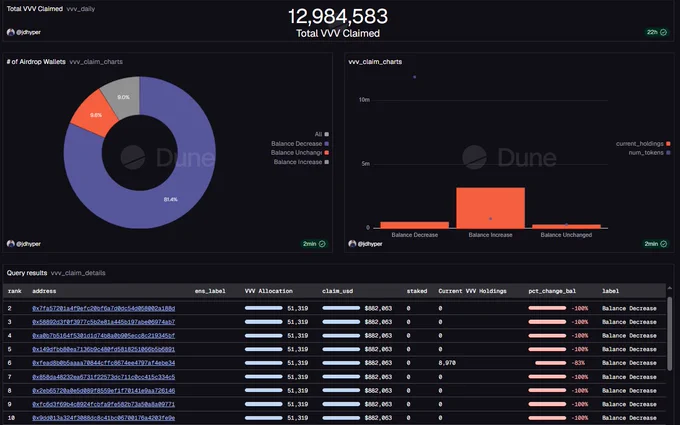The width and height of the screenshot is (680, 425).
Task: Sort by the rank column header
Action: pos(15,291)
